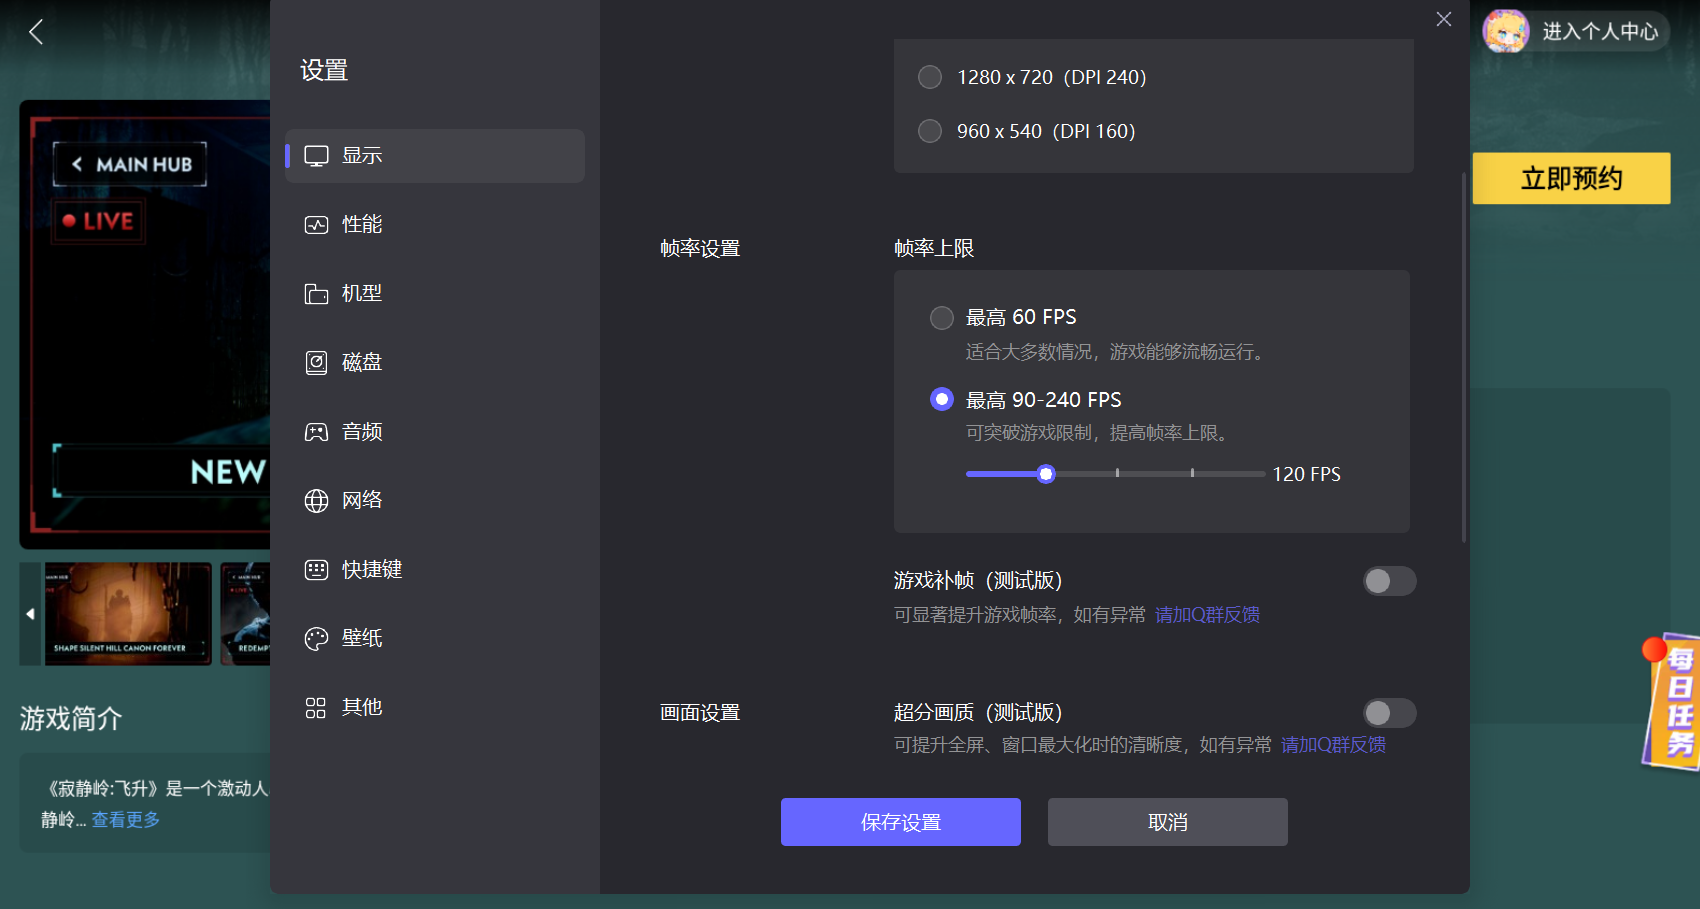Go back with the top-left arrow
Viewport: 1700px width, 909px height.
point(36,32)
